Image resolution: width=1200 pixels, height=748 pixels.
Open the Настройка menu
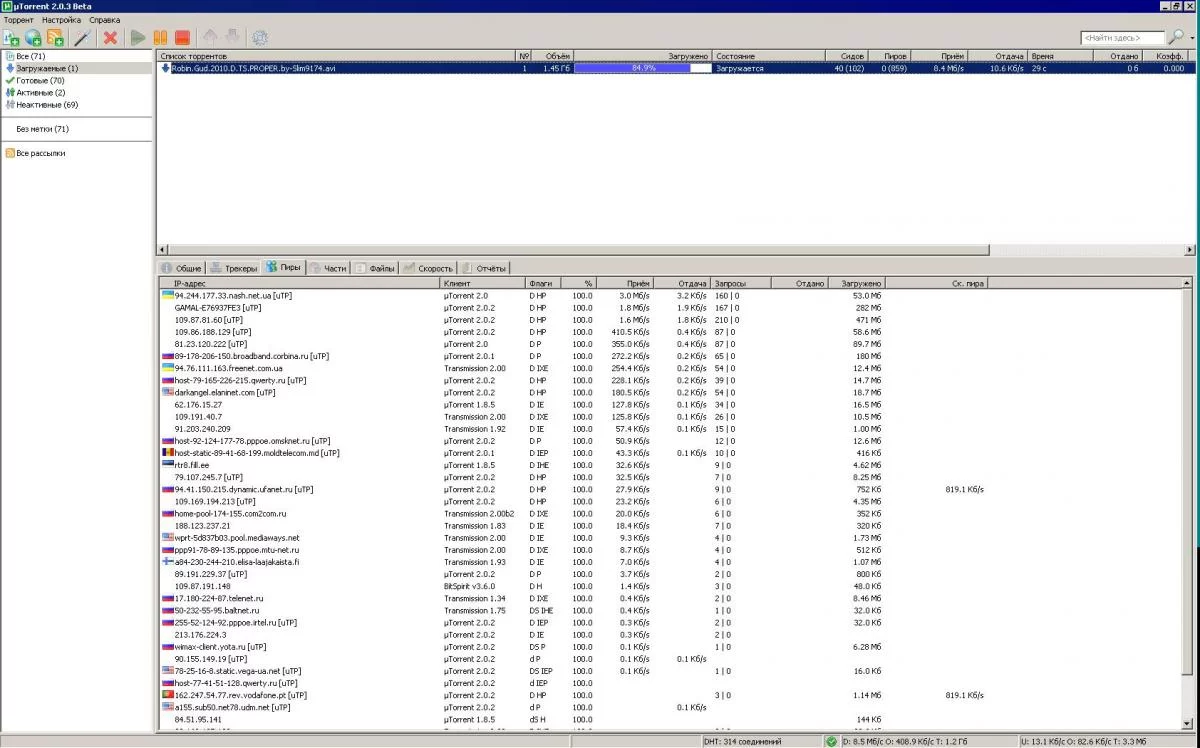pos(61,20)
